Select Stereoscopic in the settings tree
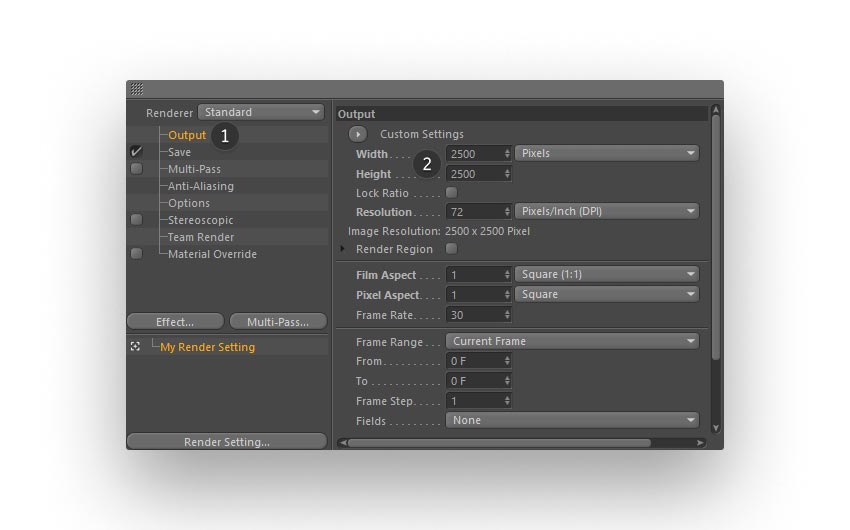 click(x=201, y=220)
